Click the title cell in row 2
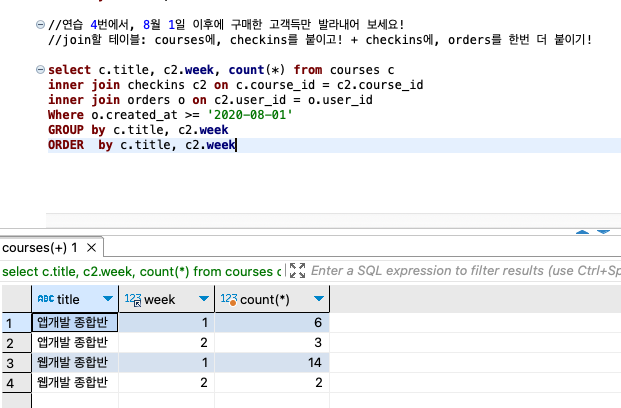This screenshot has width=621, height=408. coord(75,343)
